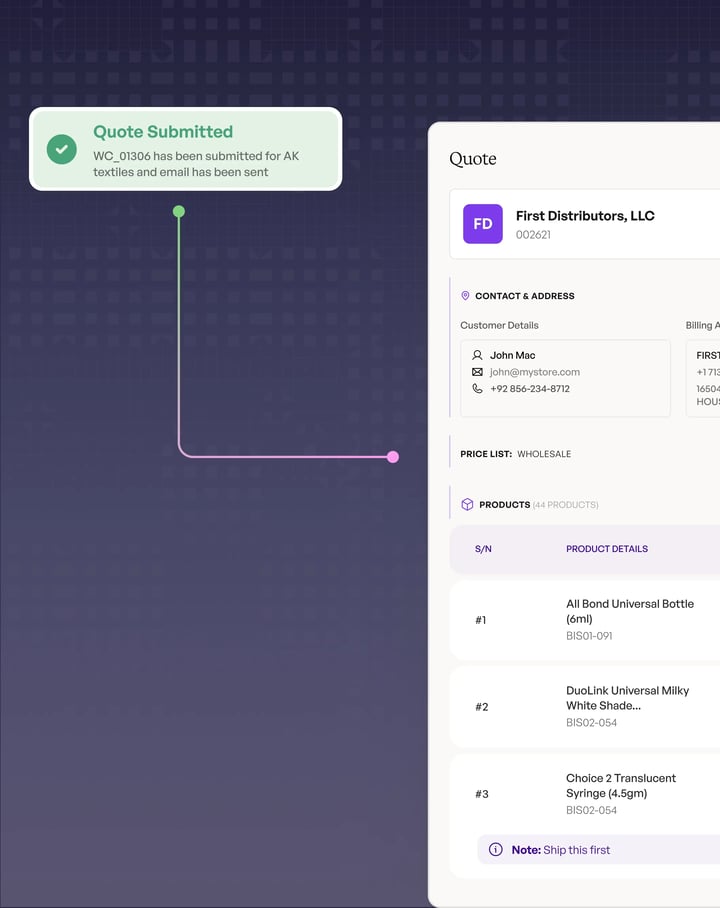Click the info icon in Ship this first note
Screen dimensions: 720x908
pos(496,850)
